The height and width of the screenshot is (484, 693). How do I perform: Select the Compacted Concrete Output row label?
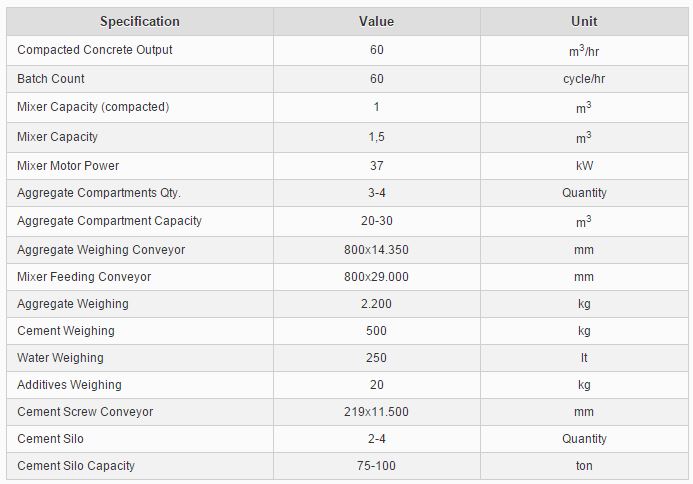[95, 50]
